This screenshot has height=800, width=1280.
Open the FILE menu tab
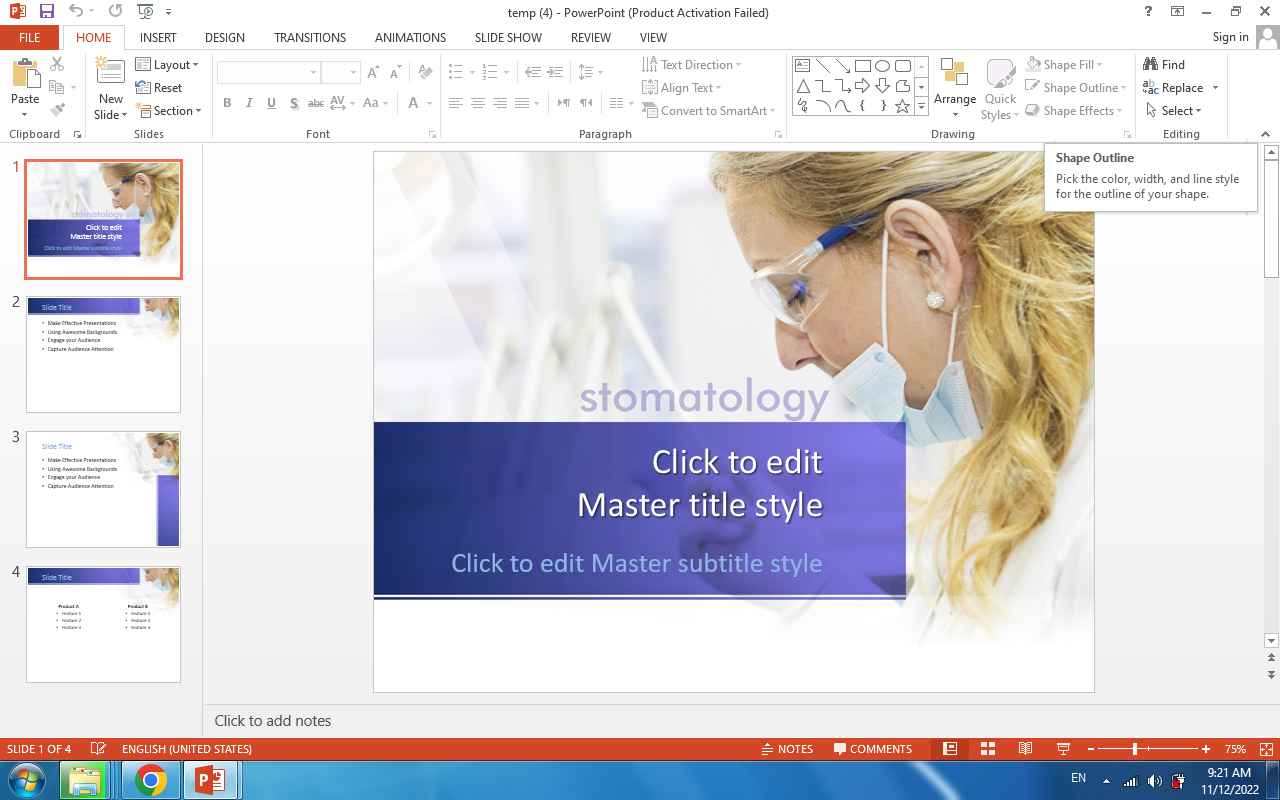point(30,38)
